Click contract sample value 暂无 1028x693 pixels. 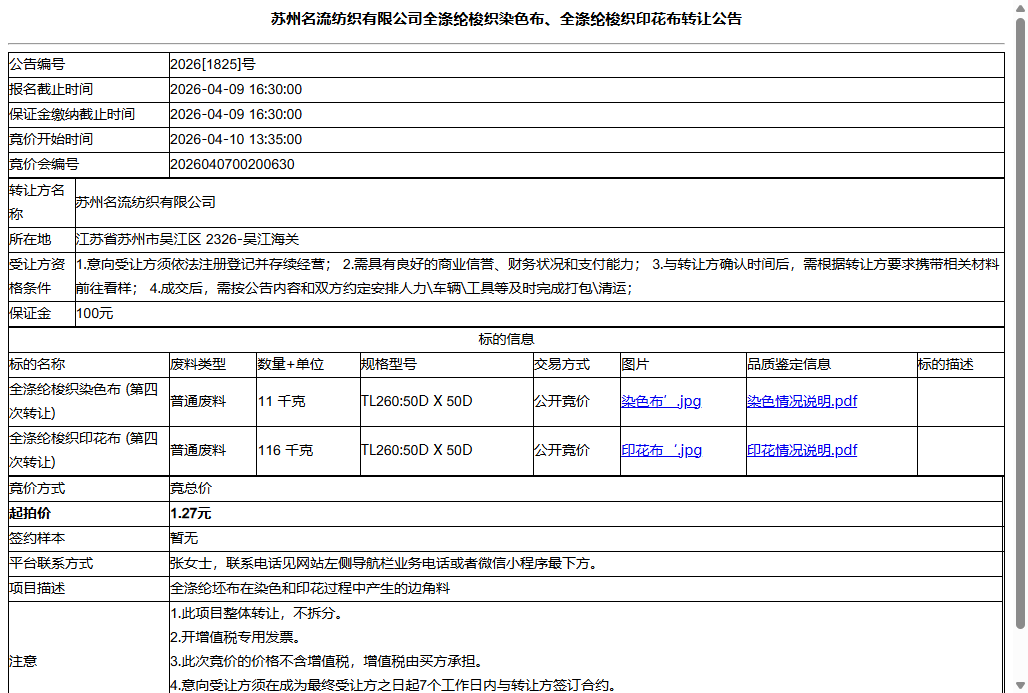(184, 538)
